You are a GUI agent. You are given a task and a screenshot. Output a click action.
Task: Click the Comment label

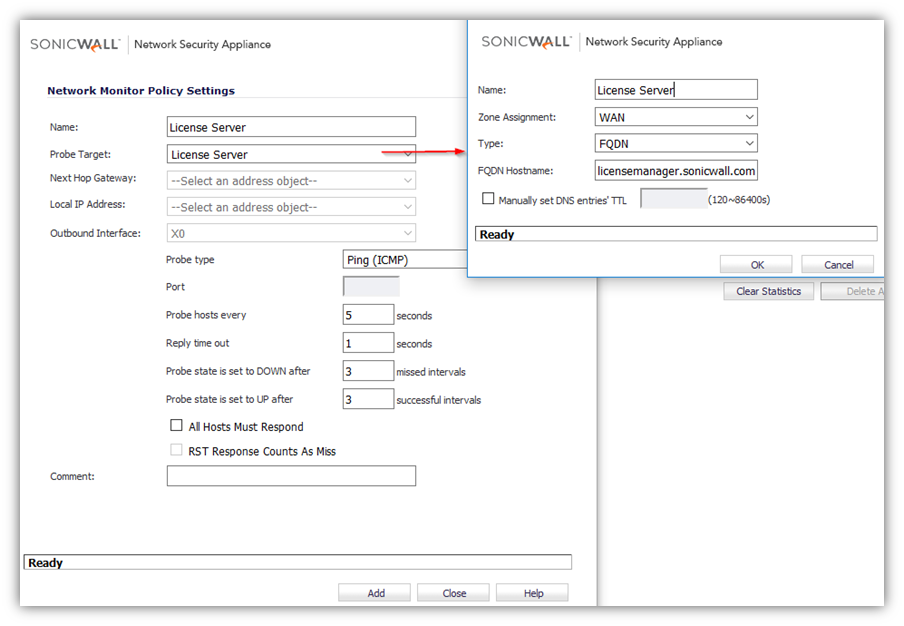click(x=72, y=476)
